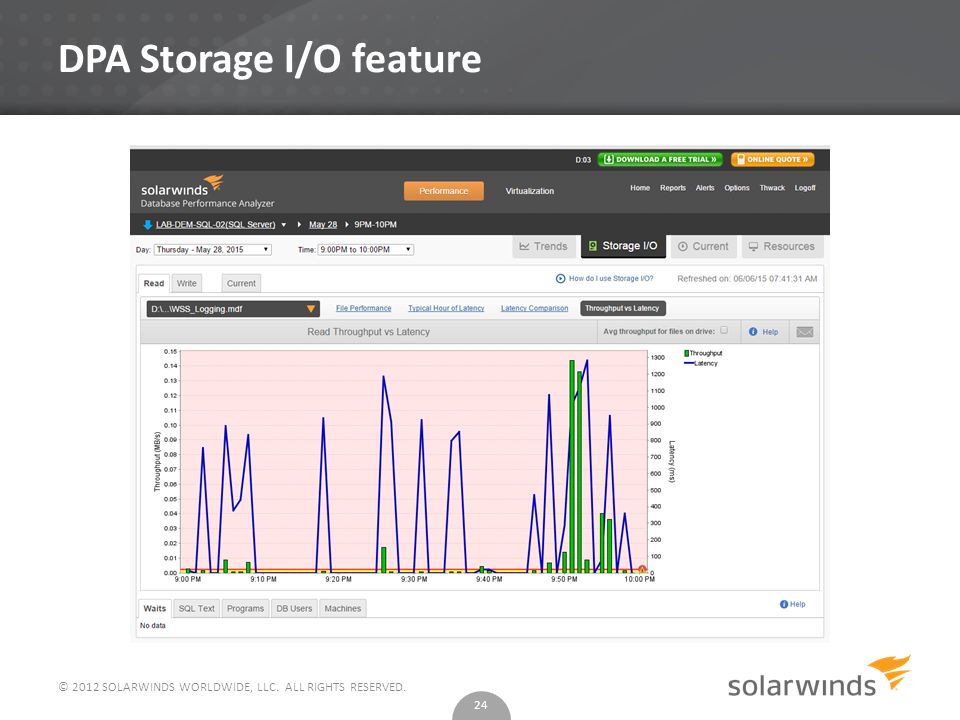
Task: Open the Resources tab
Action: click(782, 246)
